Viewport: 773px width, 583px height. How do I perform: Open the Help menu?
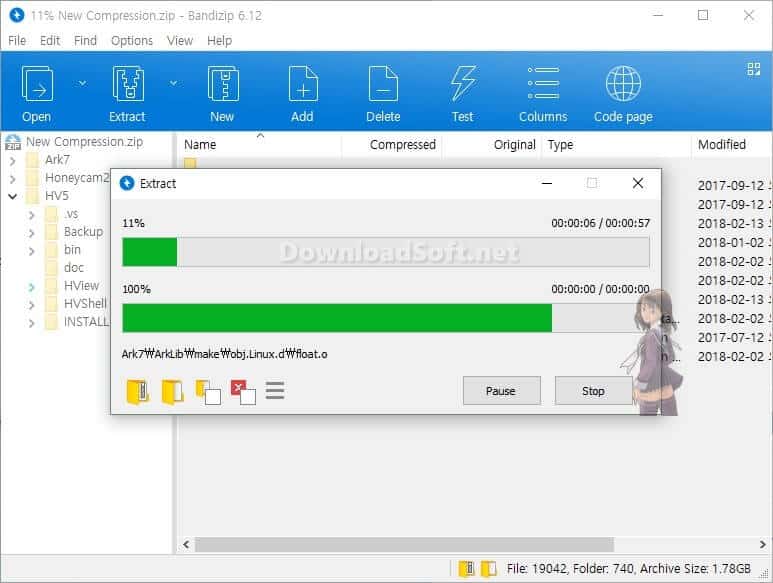click(x=219, y=40)
